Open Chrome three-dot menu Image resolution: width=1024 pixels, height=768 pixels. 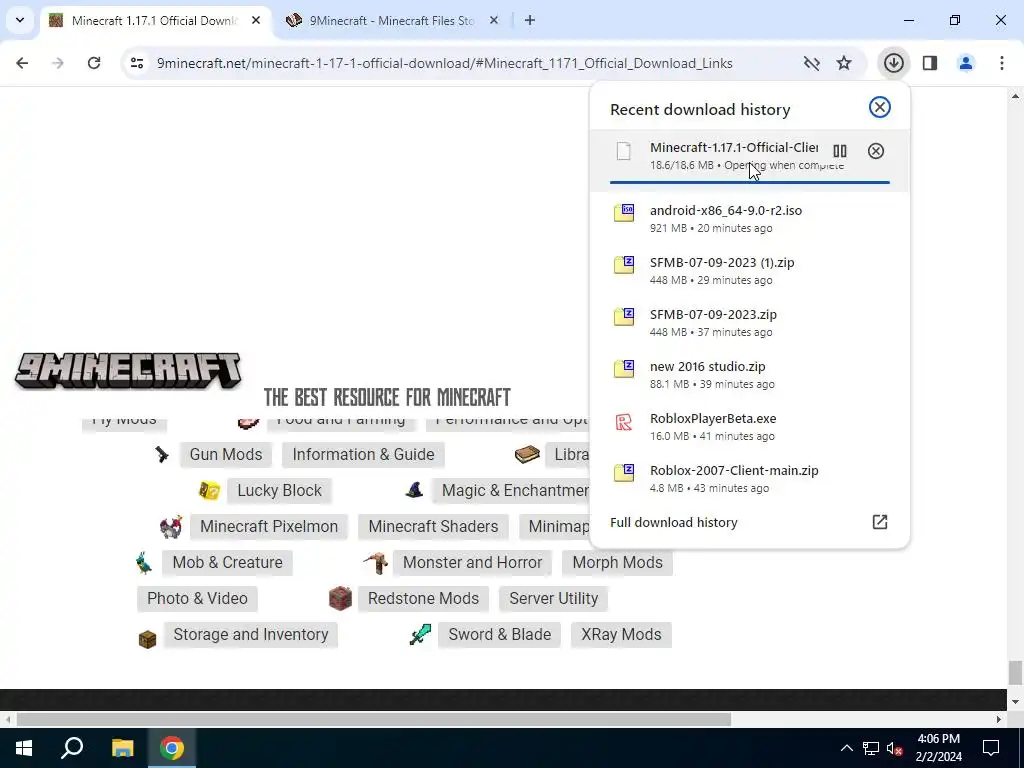coord(1001,63)
